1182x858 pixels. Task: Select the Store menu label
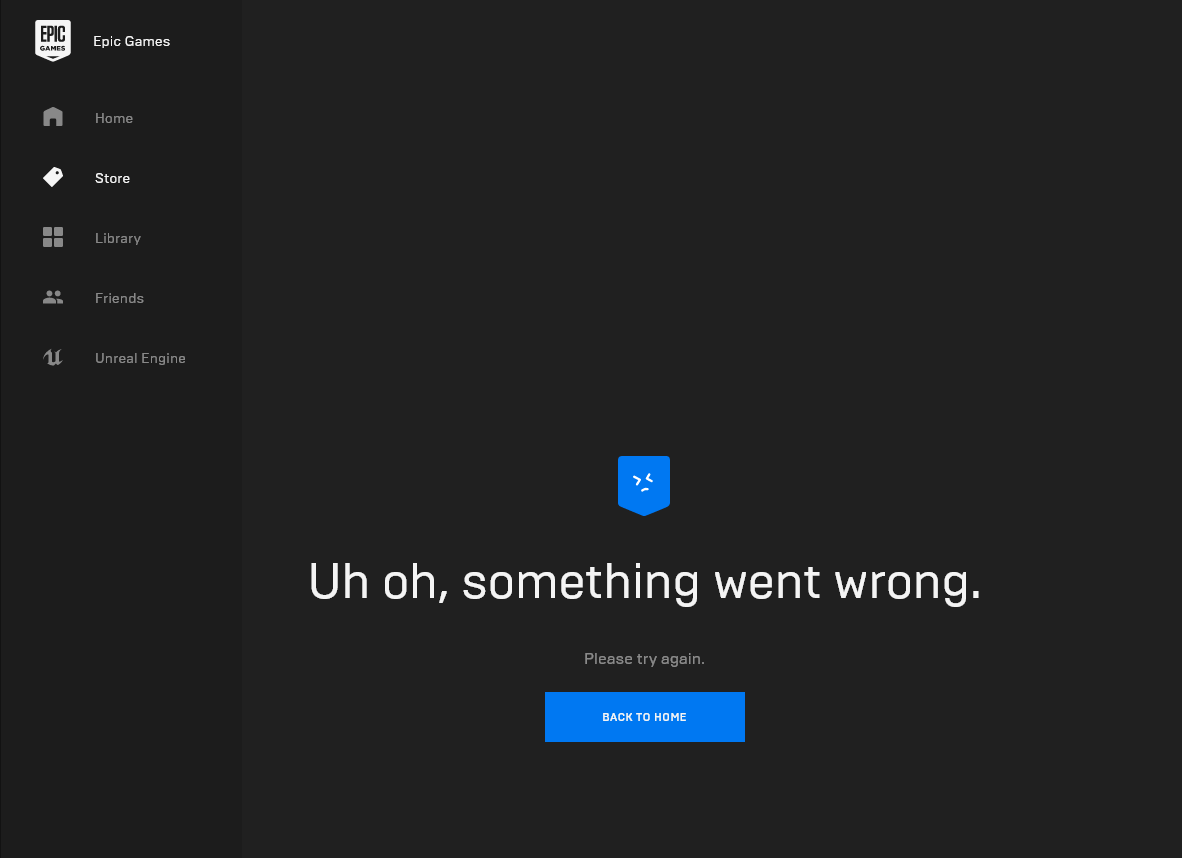(x=112, y=179)
